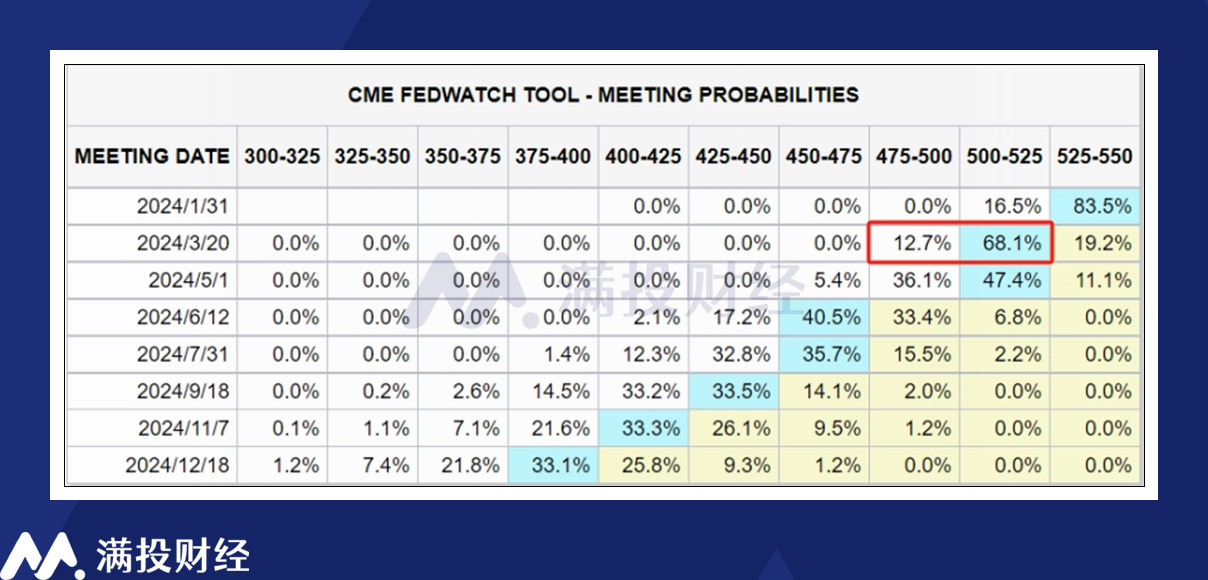The width and height of the screenshot is (1208, 580).
Task: Click the highlighted 68.1% cell
Action: coord(1005,243)
